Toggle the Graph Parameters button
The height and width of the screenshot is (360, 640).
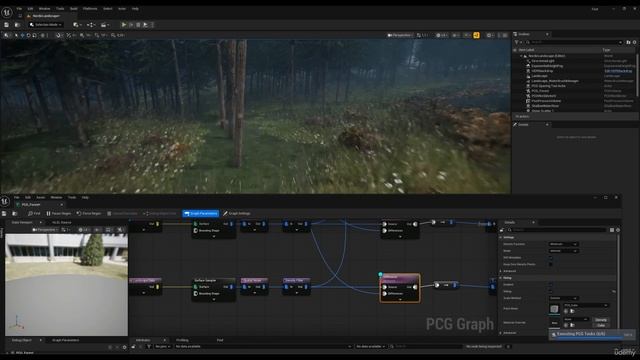click(200, 213)
